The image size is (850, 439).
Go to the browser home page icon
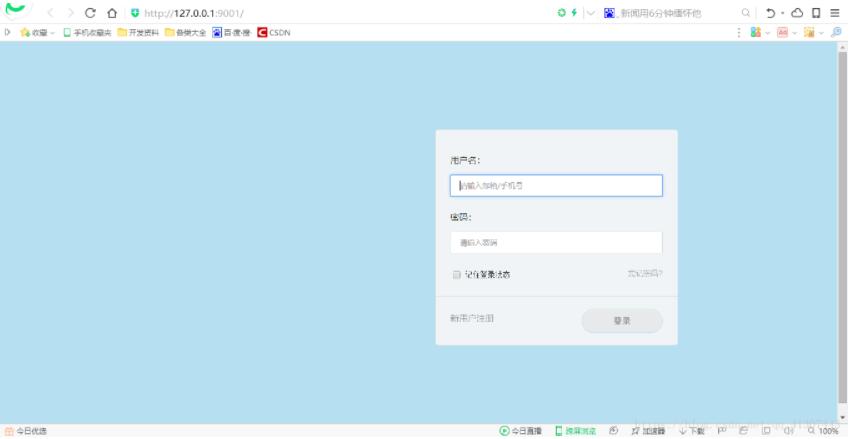[x=111, y=13]
